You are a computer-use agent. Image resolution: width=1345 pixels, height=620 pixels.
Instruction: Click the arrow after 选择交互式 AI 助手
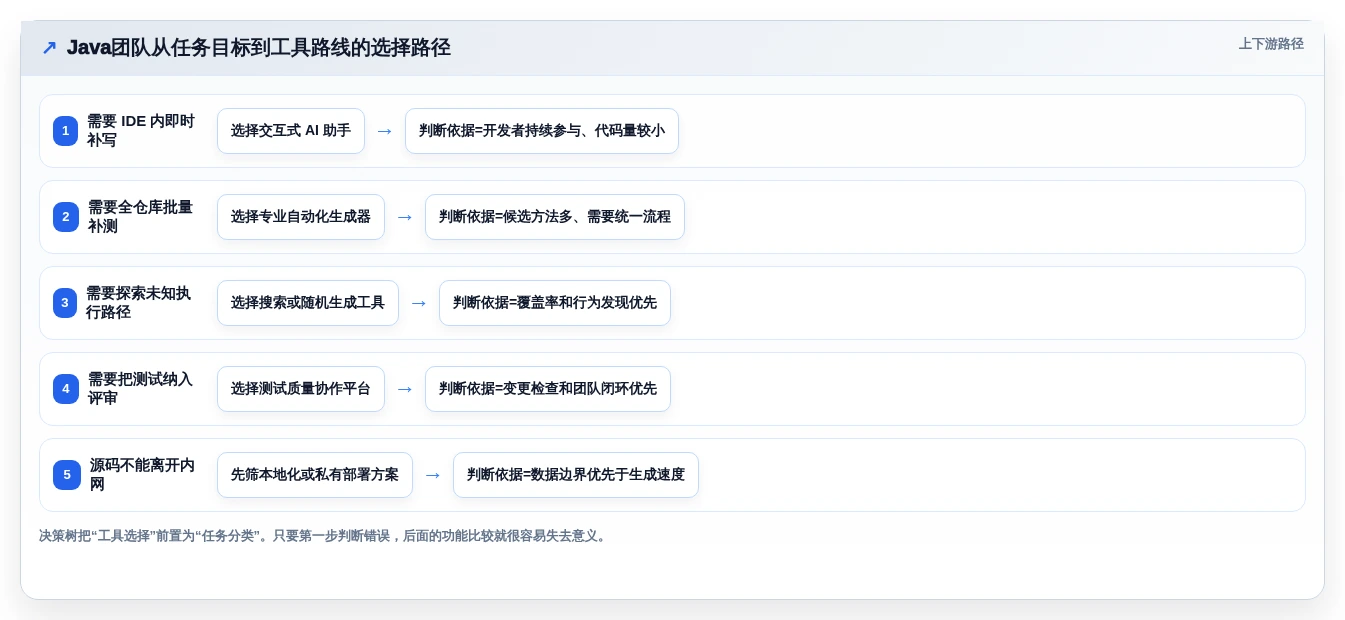coord(385,131)
